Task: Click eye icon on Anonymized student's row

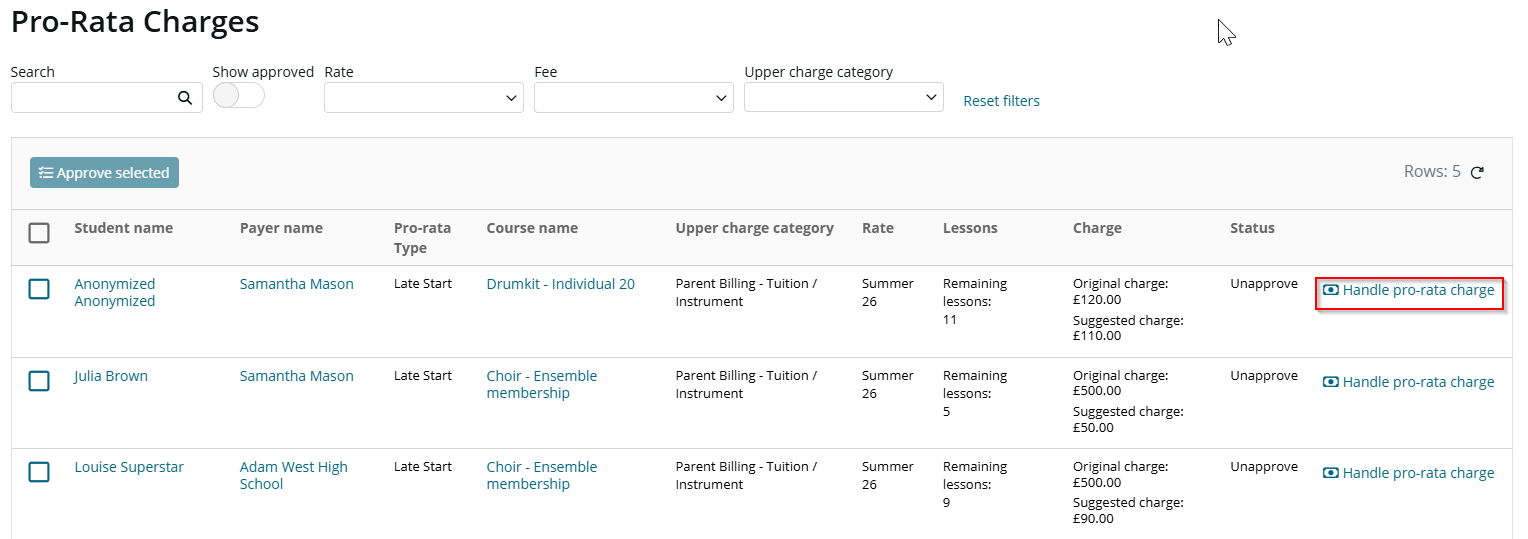Action: pos(1330,290)
